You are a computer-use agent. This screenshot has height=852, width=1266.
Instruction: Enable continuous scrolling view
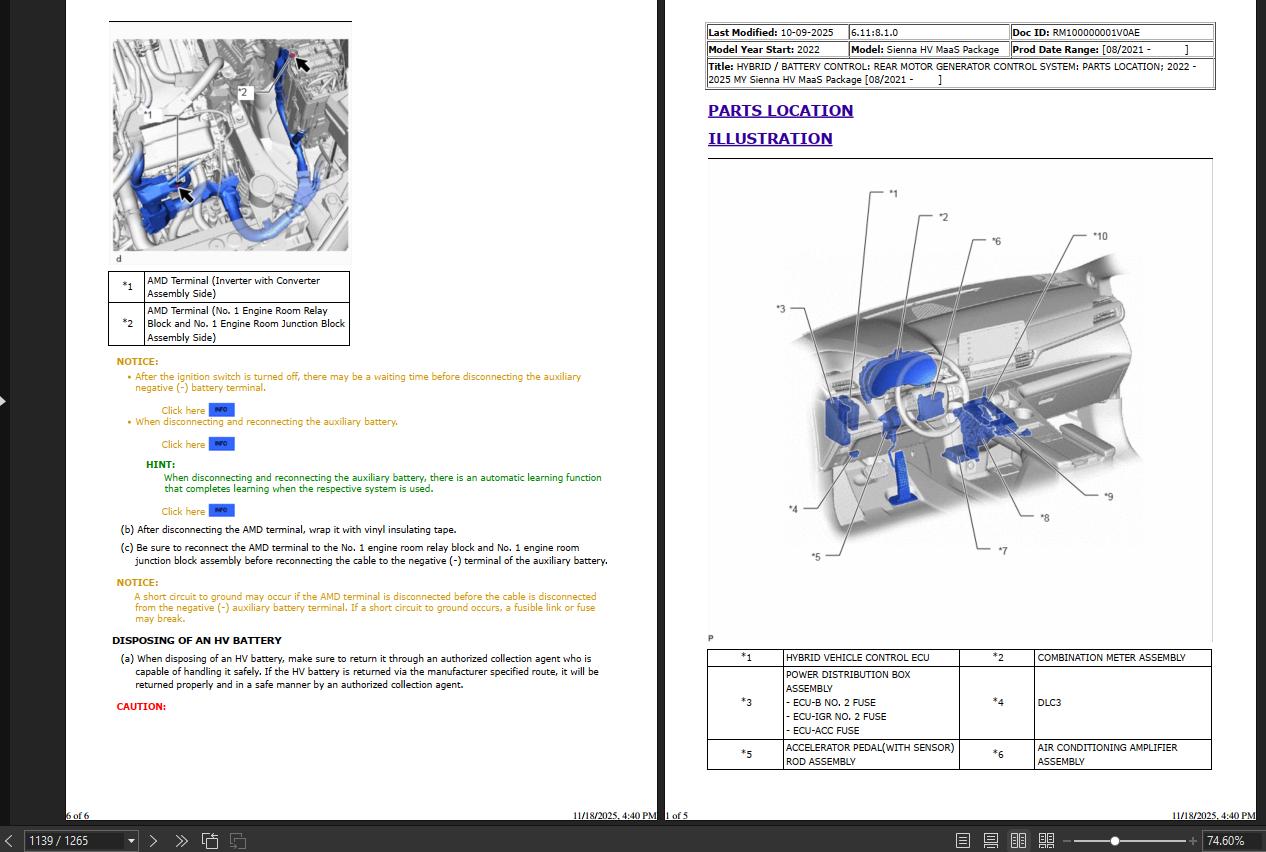click(991, 840)
